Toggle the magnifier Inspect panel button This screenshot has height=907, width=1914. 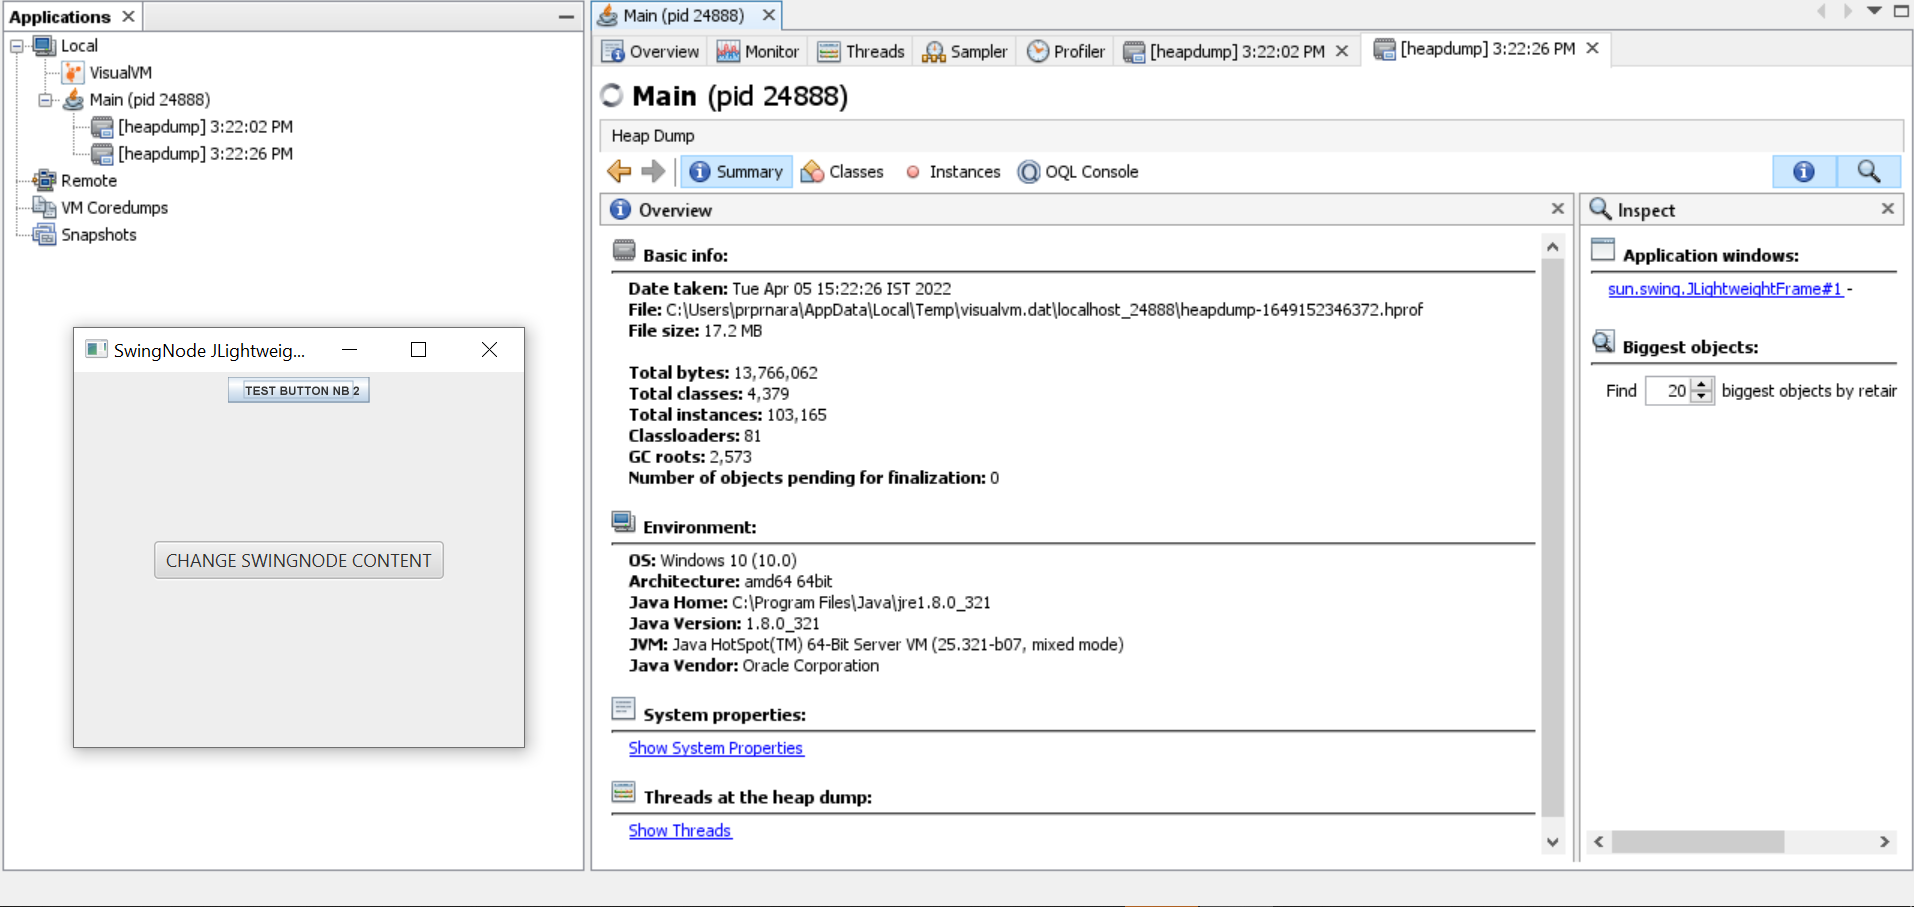(x=1868, y=172)
